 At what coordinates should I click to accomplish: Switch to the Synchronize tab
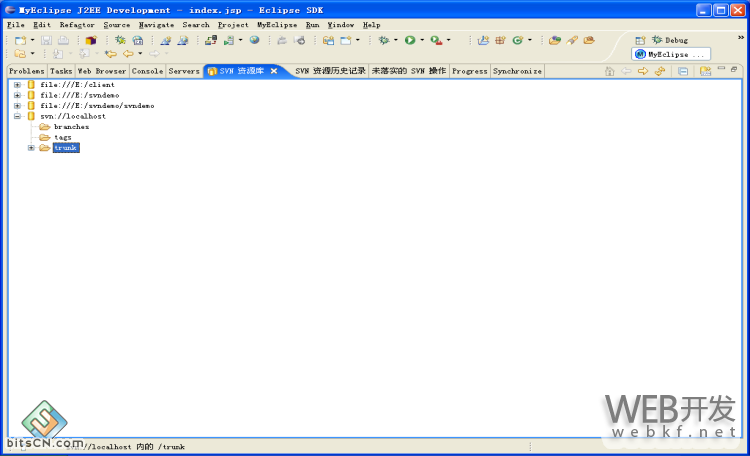(x=517, y=71)
